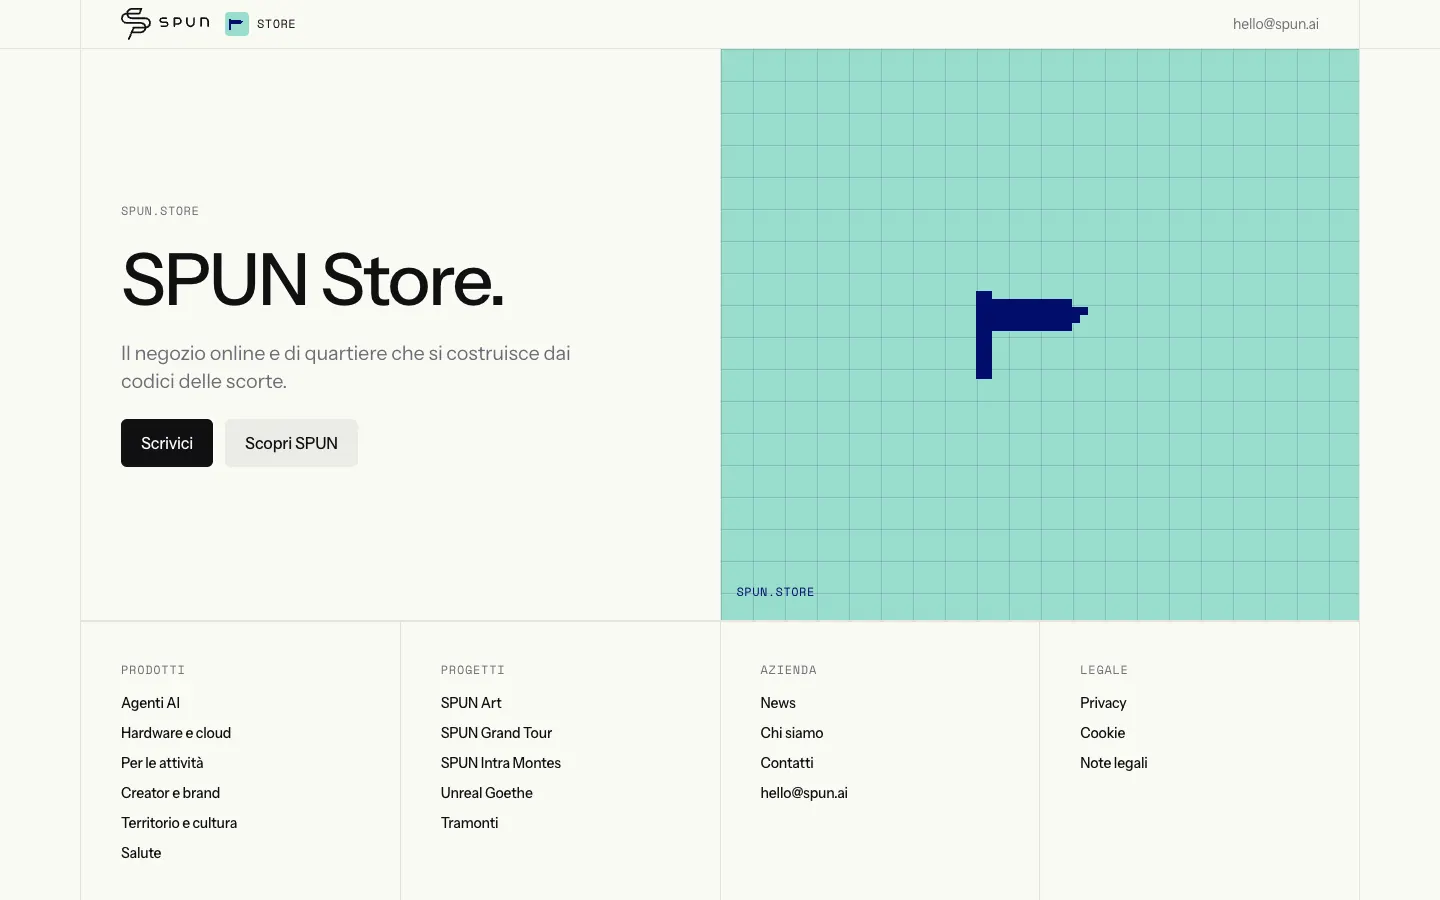Go to Per le attività

pyautogui.click(x=162, y=763)
